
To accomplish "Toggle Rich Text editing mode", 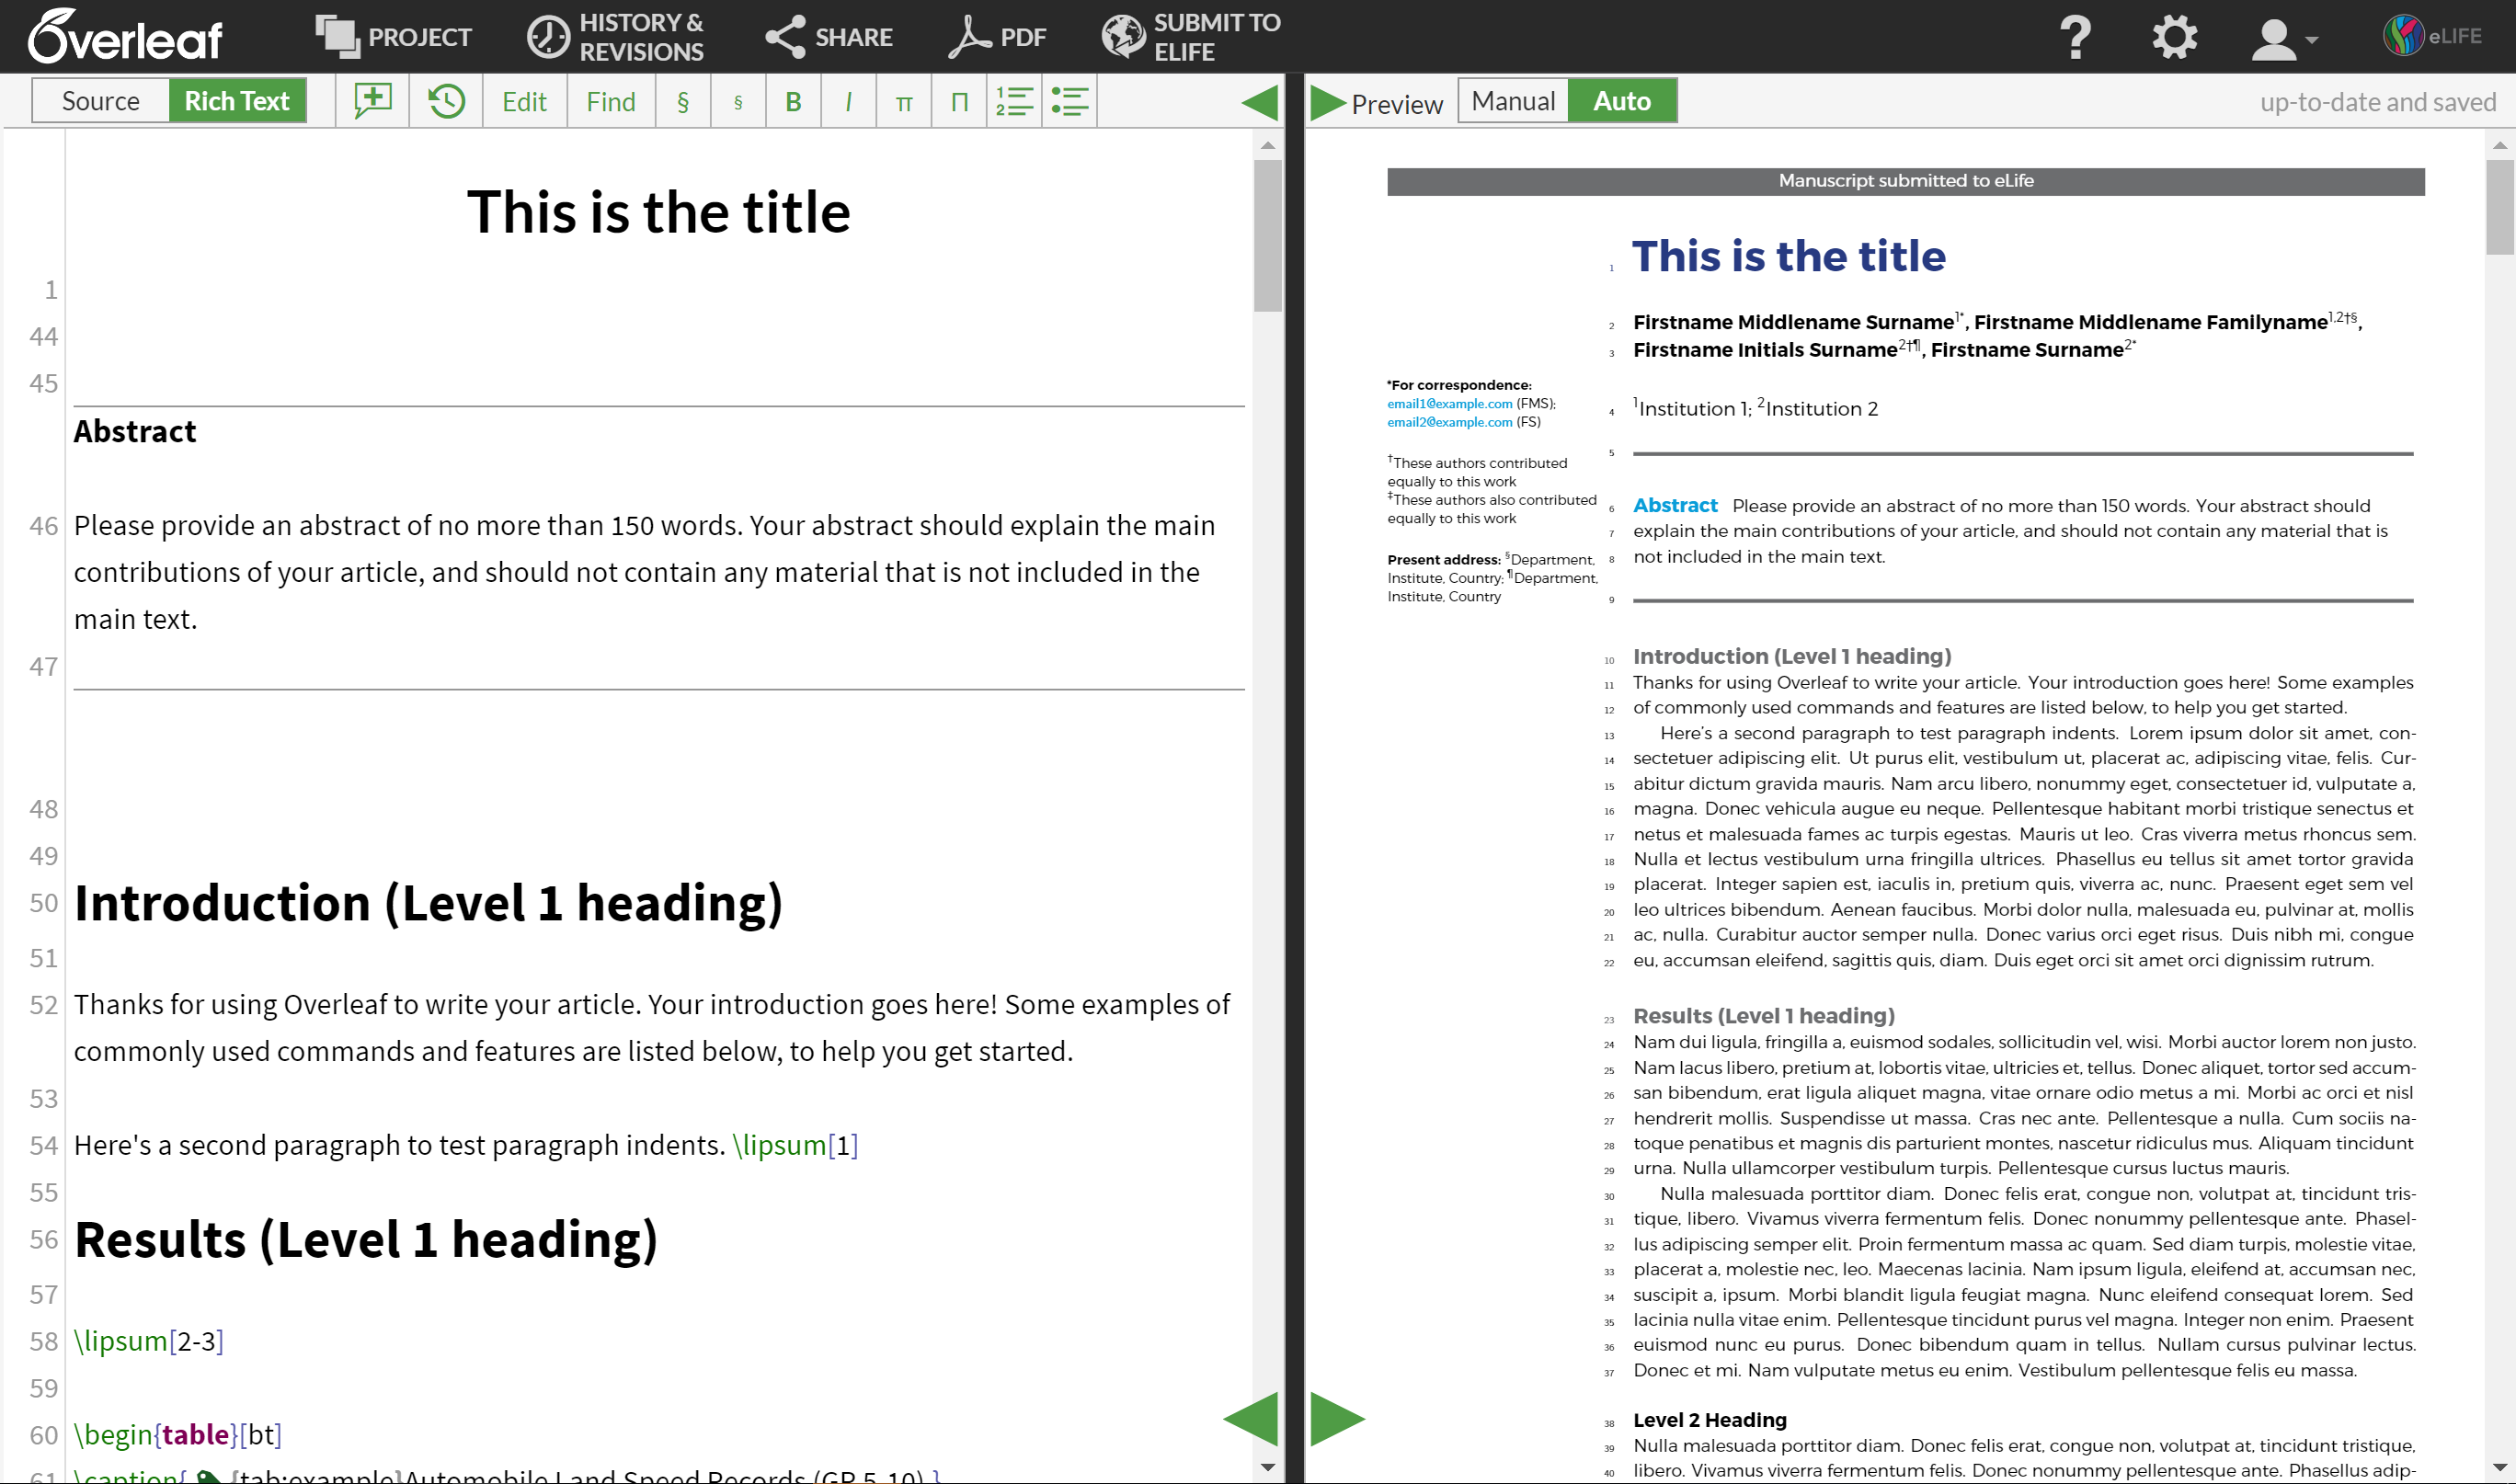I will point(235,99).
